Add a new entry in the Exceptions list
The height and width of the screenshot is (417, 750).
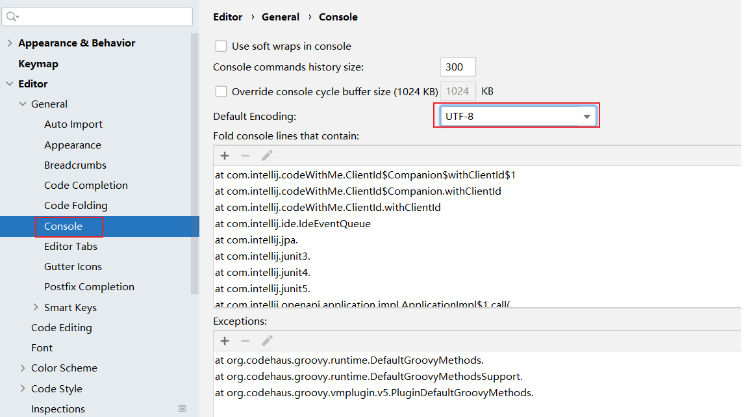tap(225, 340)
